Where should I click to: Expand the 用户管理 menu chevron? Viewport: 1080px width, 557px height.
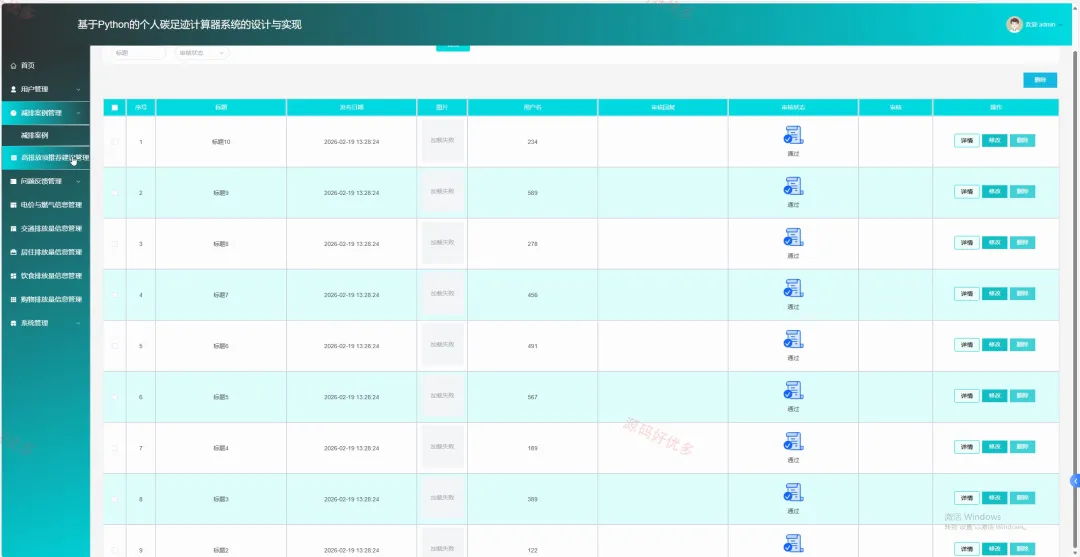[x=79, y=90]
